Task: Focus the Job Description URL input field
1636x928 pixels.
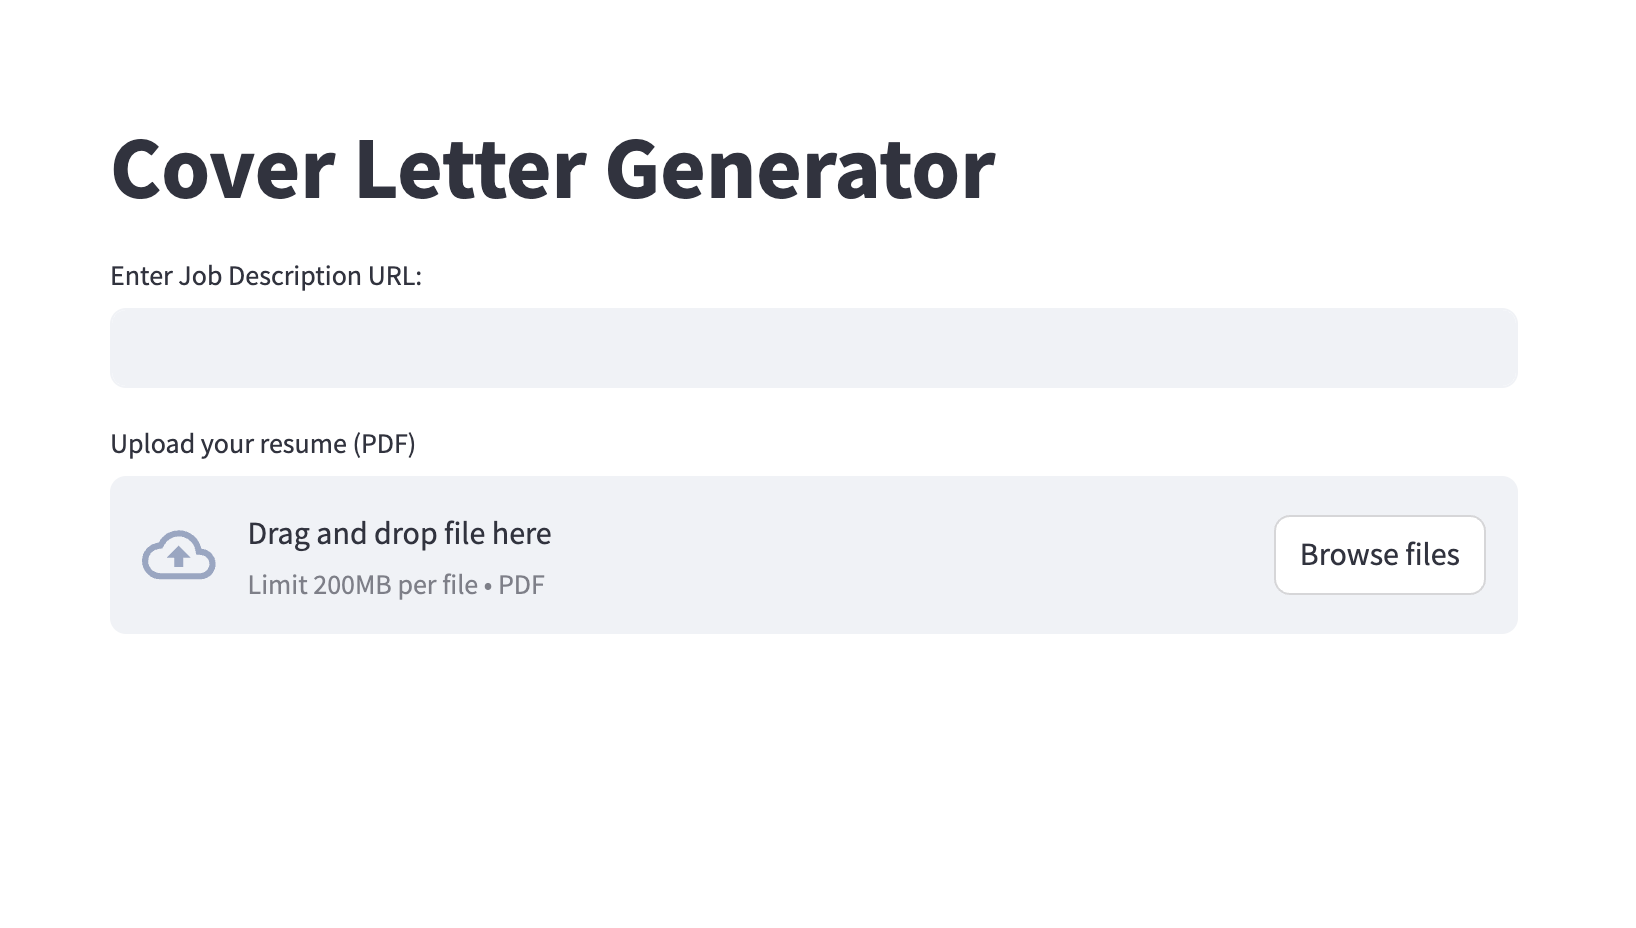Action: (x=813, y=348)
